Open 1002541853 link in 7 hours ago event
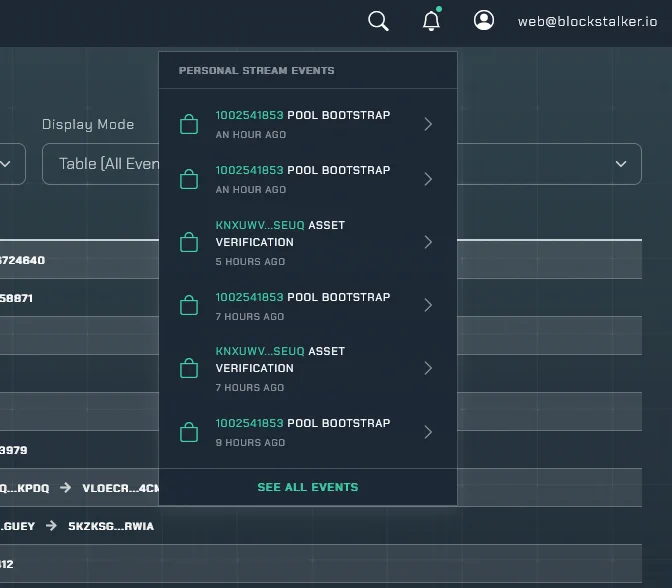The width and height of the screenshot is (672, 588). tap(249, 297)
